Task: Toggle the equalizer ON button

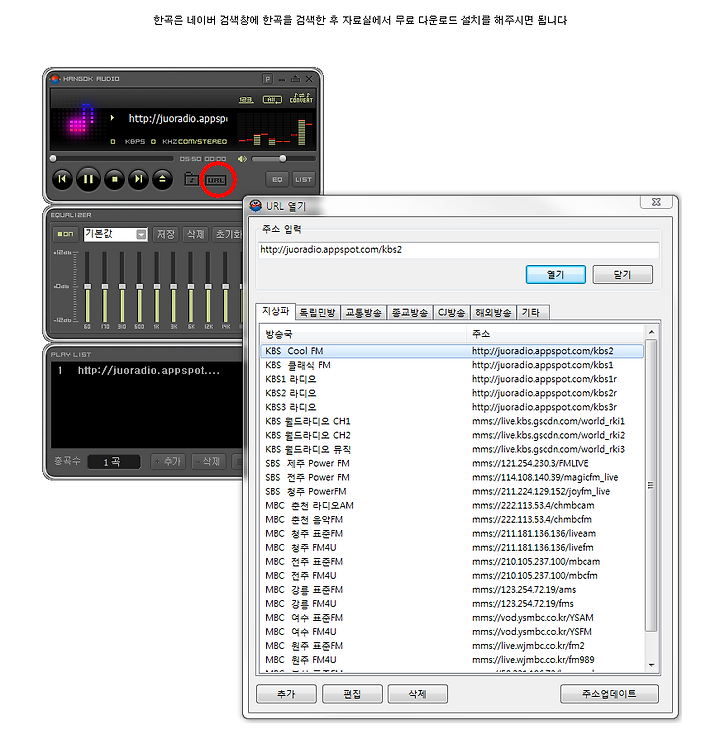Action: click(65, 234)
